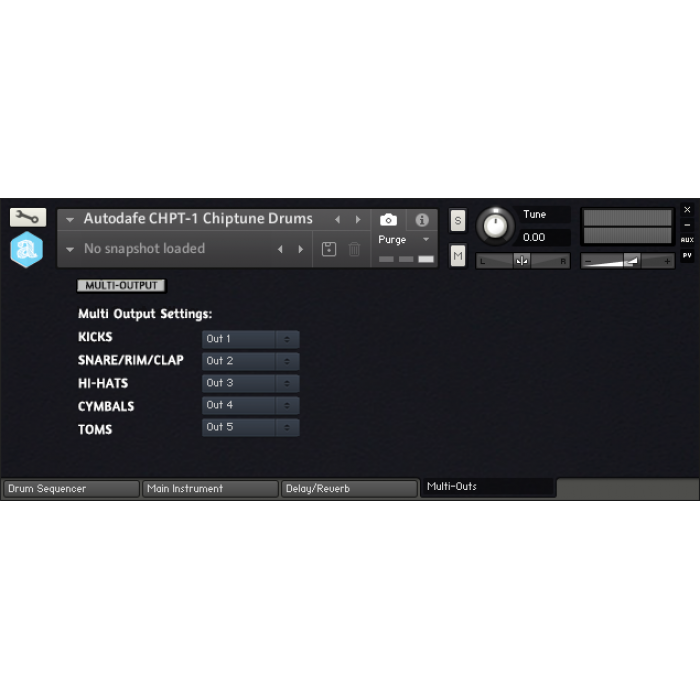Click the volume slider handle
The width and height of the screenshot is (700, 700).
[x=632, y=261]
